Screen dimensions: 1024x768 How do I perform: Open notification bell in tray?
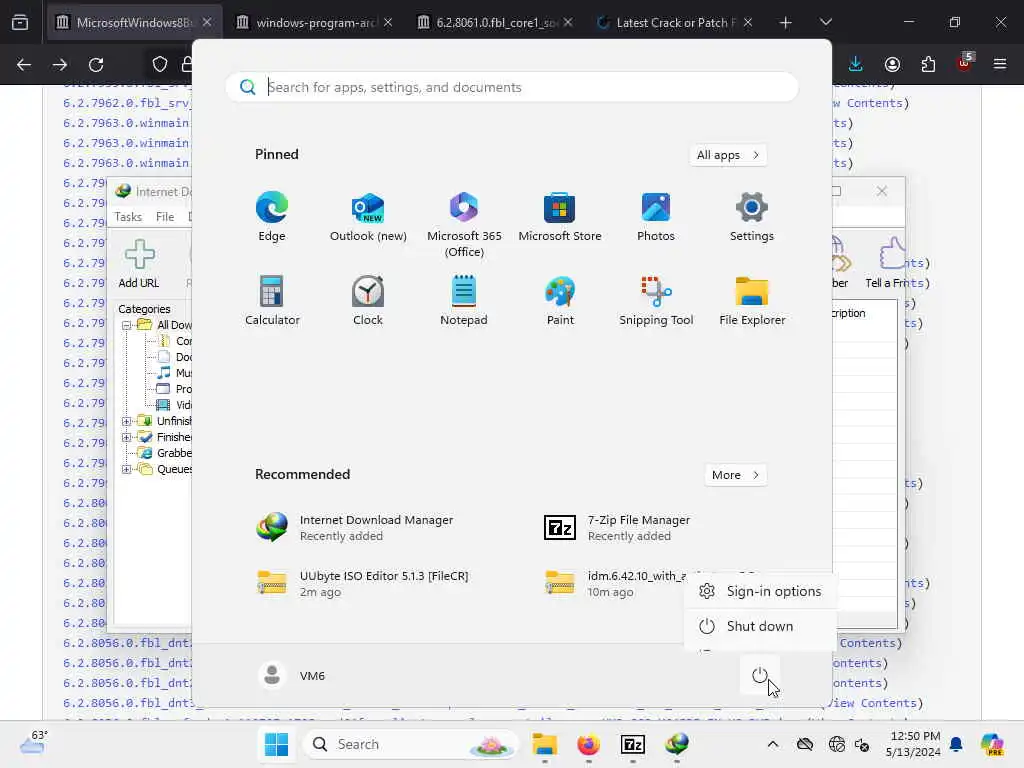[x=956, y=744]
